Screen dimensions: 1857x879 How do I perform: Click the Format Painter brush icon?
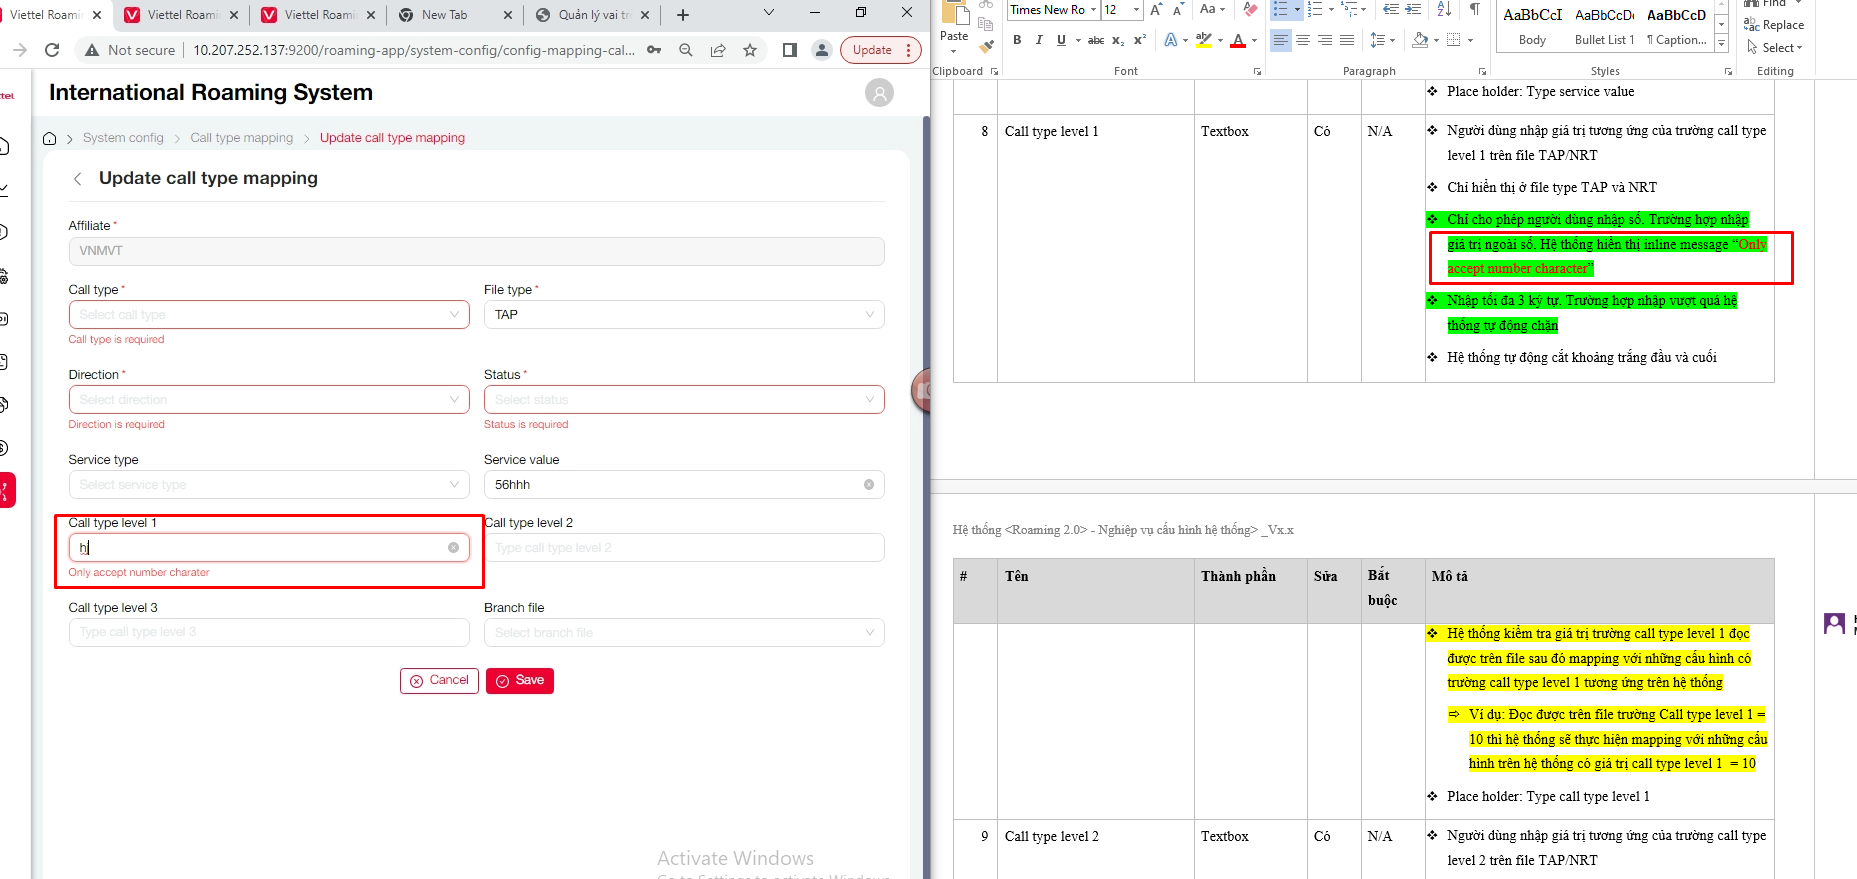pos(986,46)
